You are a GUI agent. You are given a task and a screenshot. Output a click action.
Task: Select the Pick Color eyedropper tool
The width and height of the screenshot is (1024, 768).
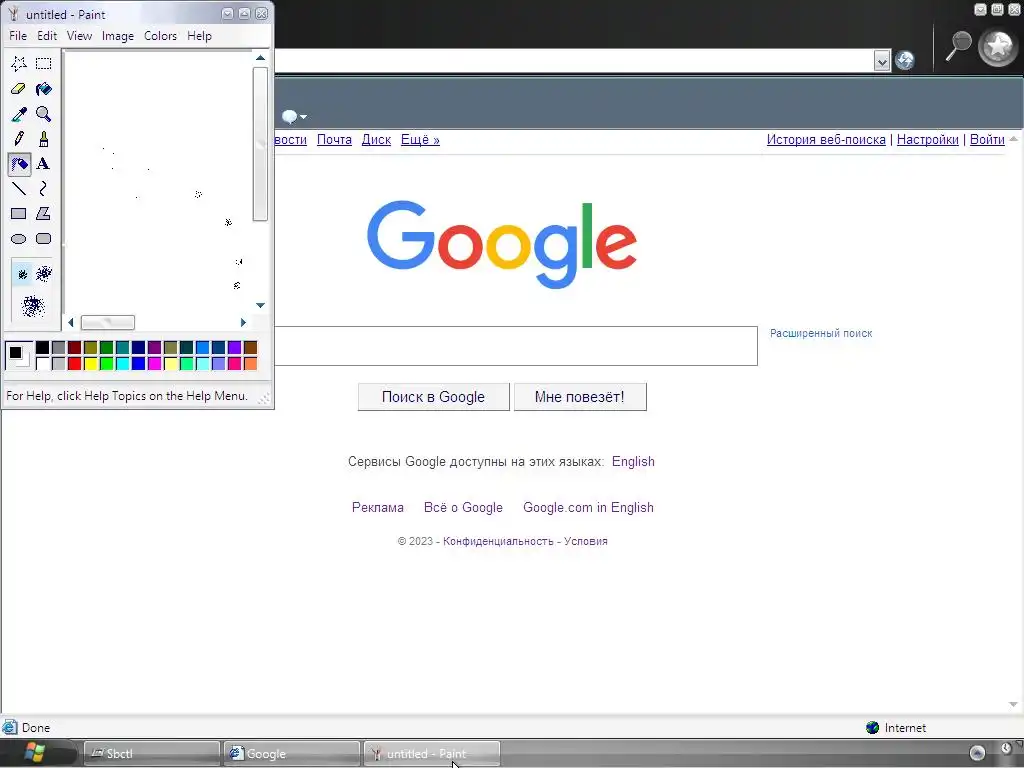(x=19, y=114)
